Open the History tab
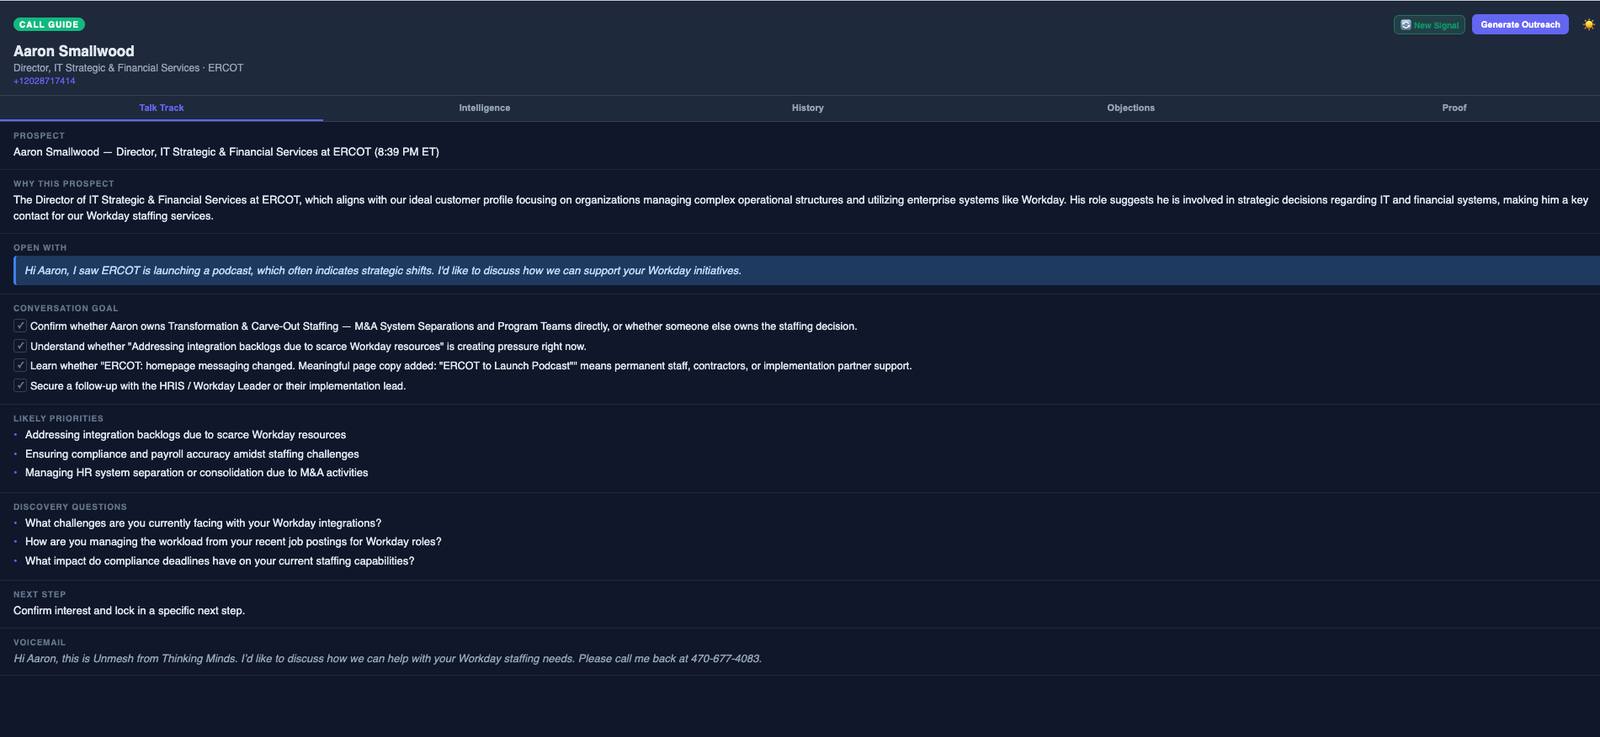Image resolution: width=1600 pixels, height=737 pixels. click(808, 108)
